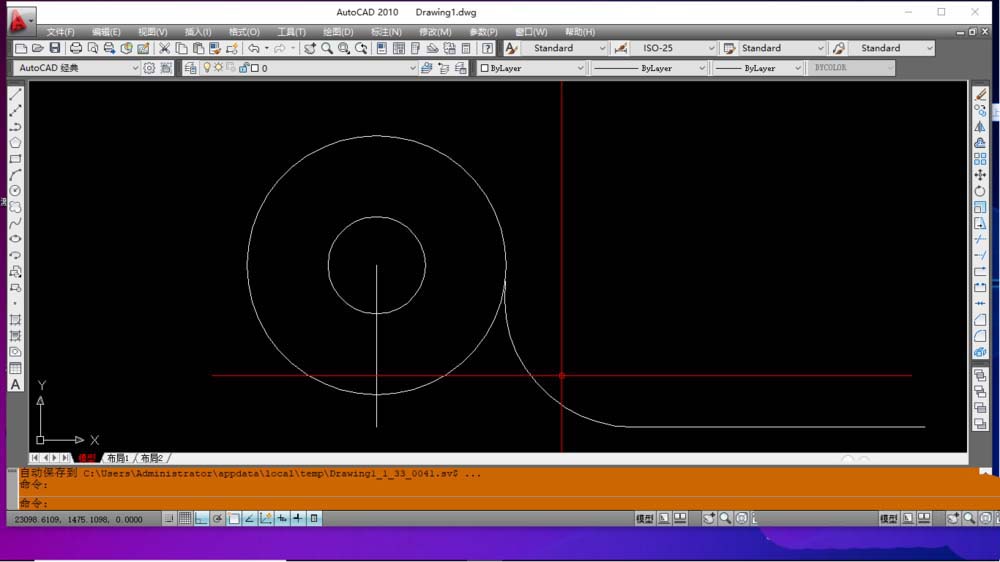Select the Table tool in draw toolbar
Viewport: 1000px width, 562px height.
point(15,368)
